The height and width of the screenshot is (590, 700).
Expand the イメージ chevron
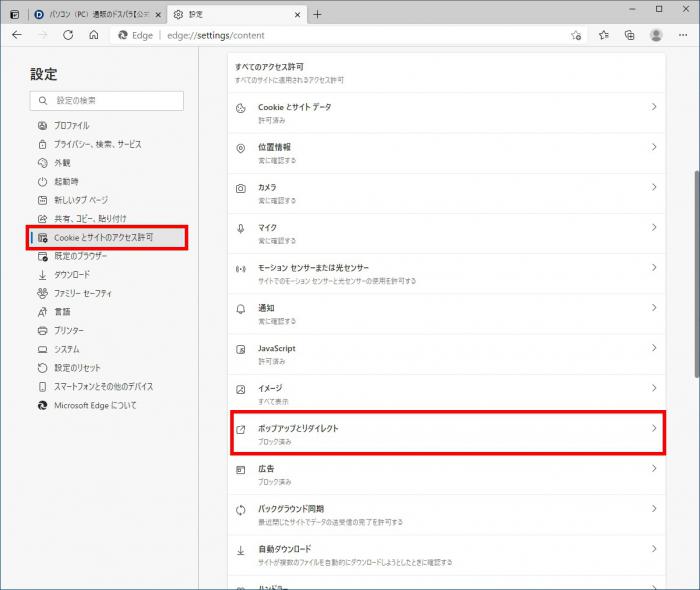tap(654, 388)
